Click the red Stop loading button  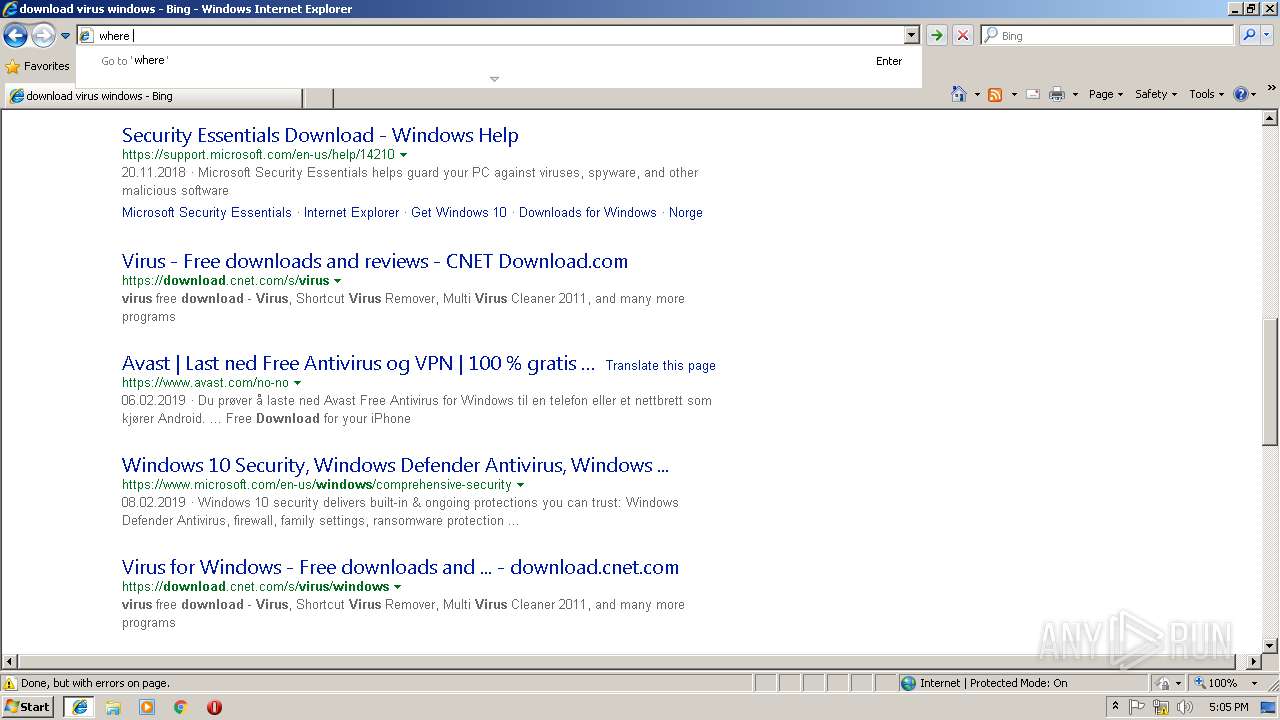962,35
